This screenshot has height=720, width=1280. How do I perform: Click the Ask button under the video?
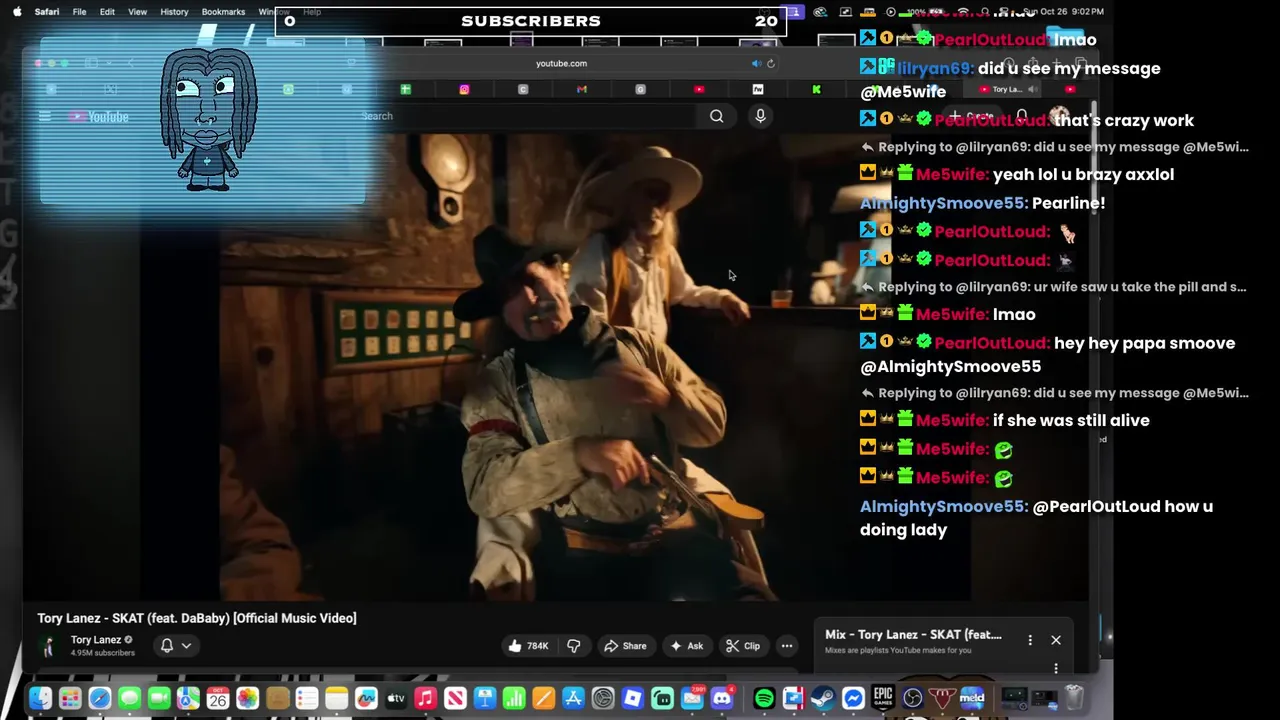(x=686, y=646)
